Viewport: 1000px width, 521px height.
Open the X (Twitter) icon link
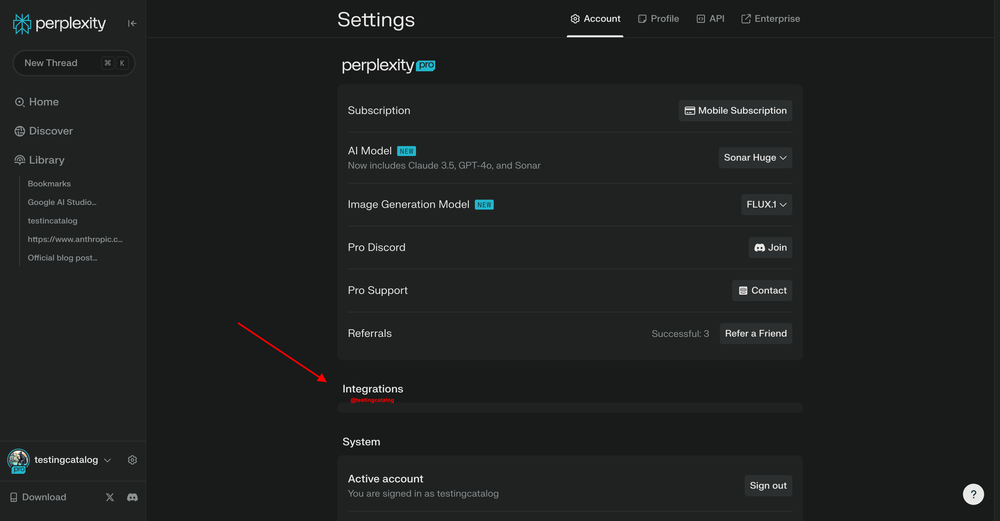point(110,497)
